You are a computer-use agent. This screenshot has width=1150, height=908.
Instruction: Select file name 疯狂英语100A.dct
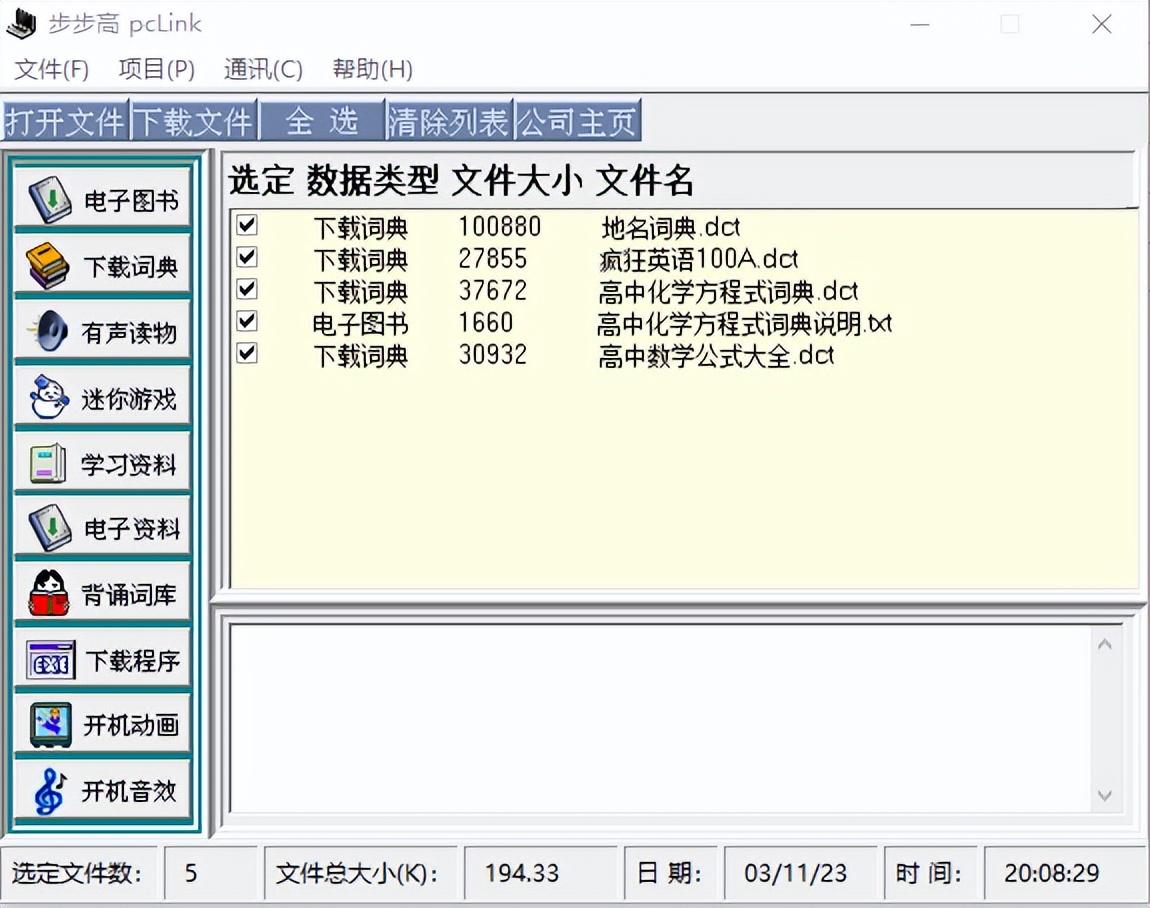698,259
